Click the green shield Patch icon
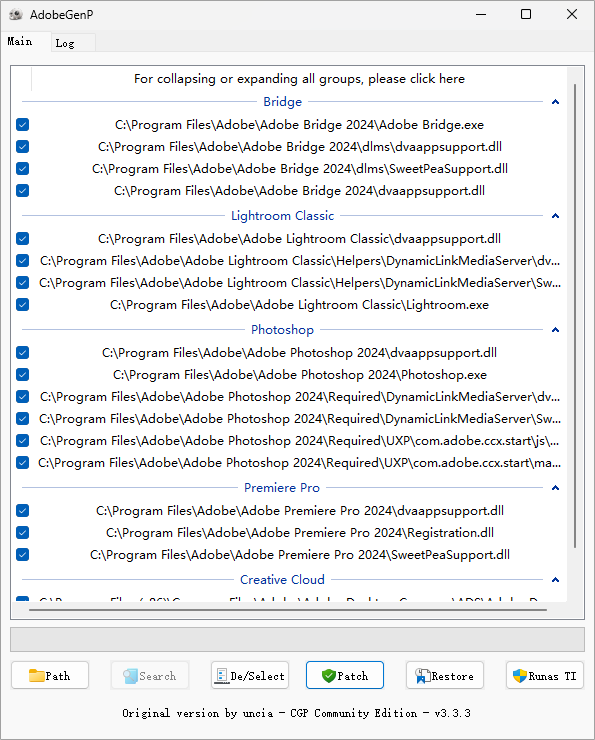595x740 pixels. pos(329,676)
